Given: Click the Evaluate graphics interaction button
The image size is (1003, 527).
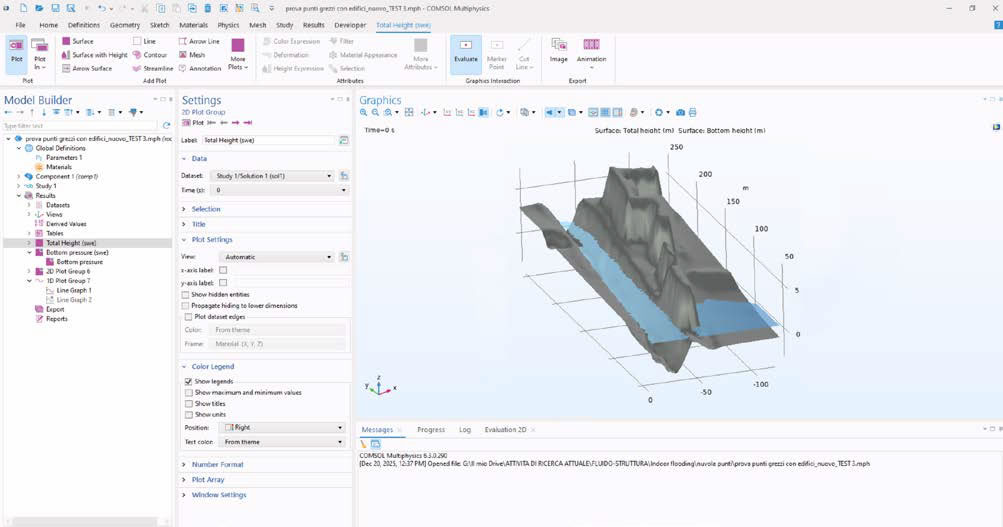Looking at the screenshot, I should (465, 50).
